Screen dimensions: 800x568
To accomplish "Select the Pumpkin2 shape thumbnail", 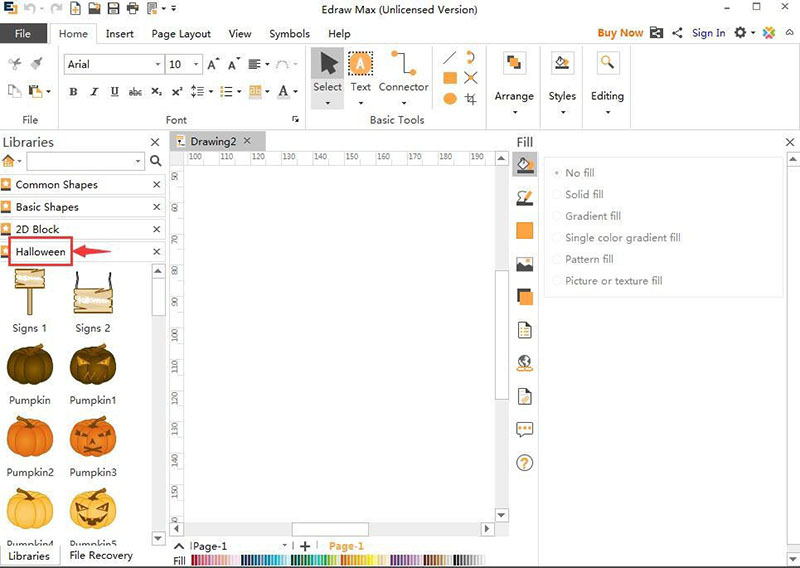I will point(30,438).
